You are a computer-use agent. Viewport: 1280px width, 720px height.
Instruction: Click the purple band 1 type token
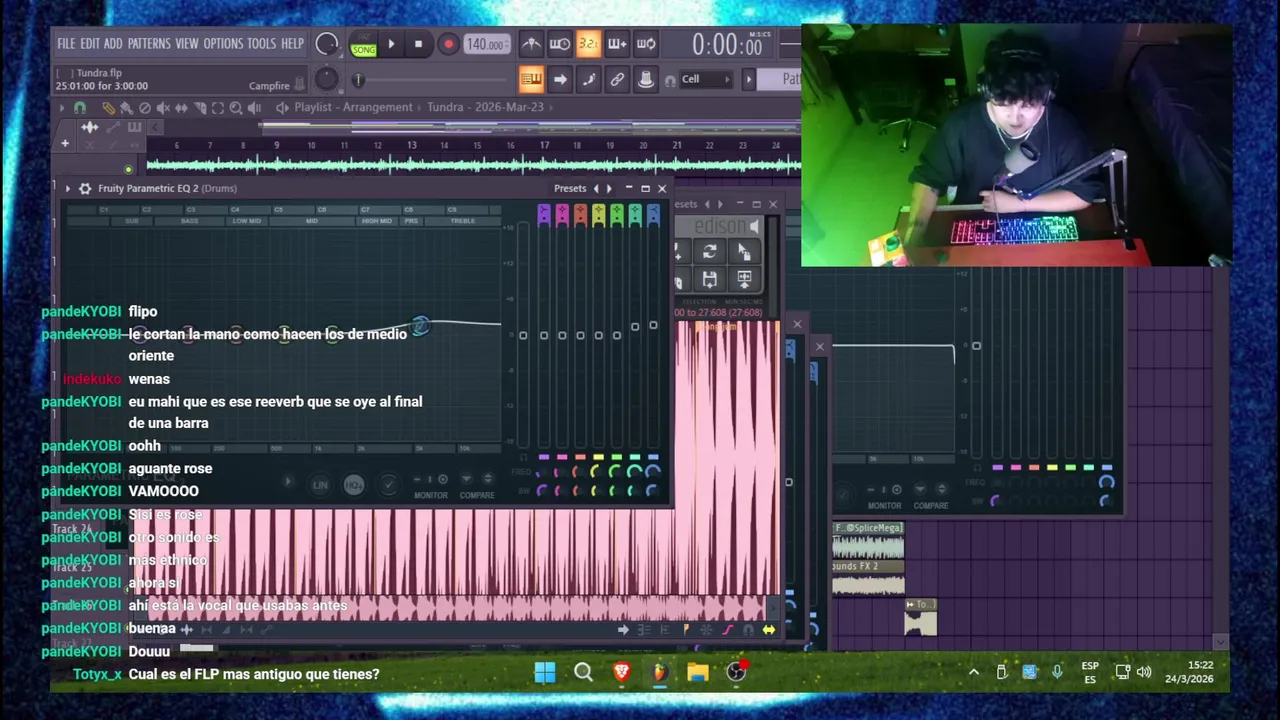click(x=544, y=214)
